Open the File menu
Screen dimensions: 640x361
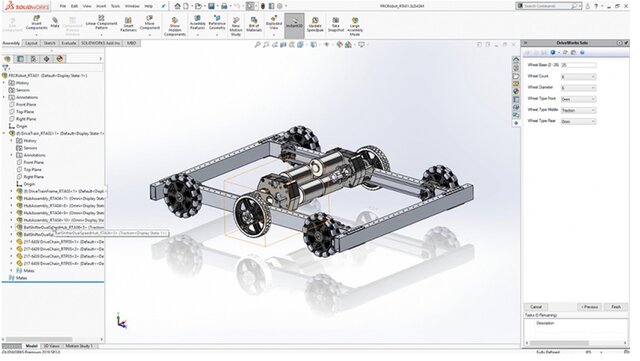[x=62, y=6]
